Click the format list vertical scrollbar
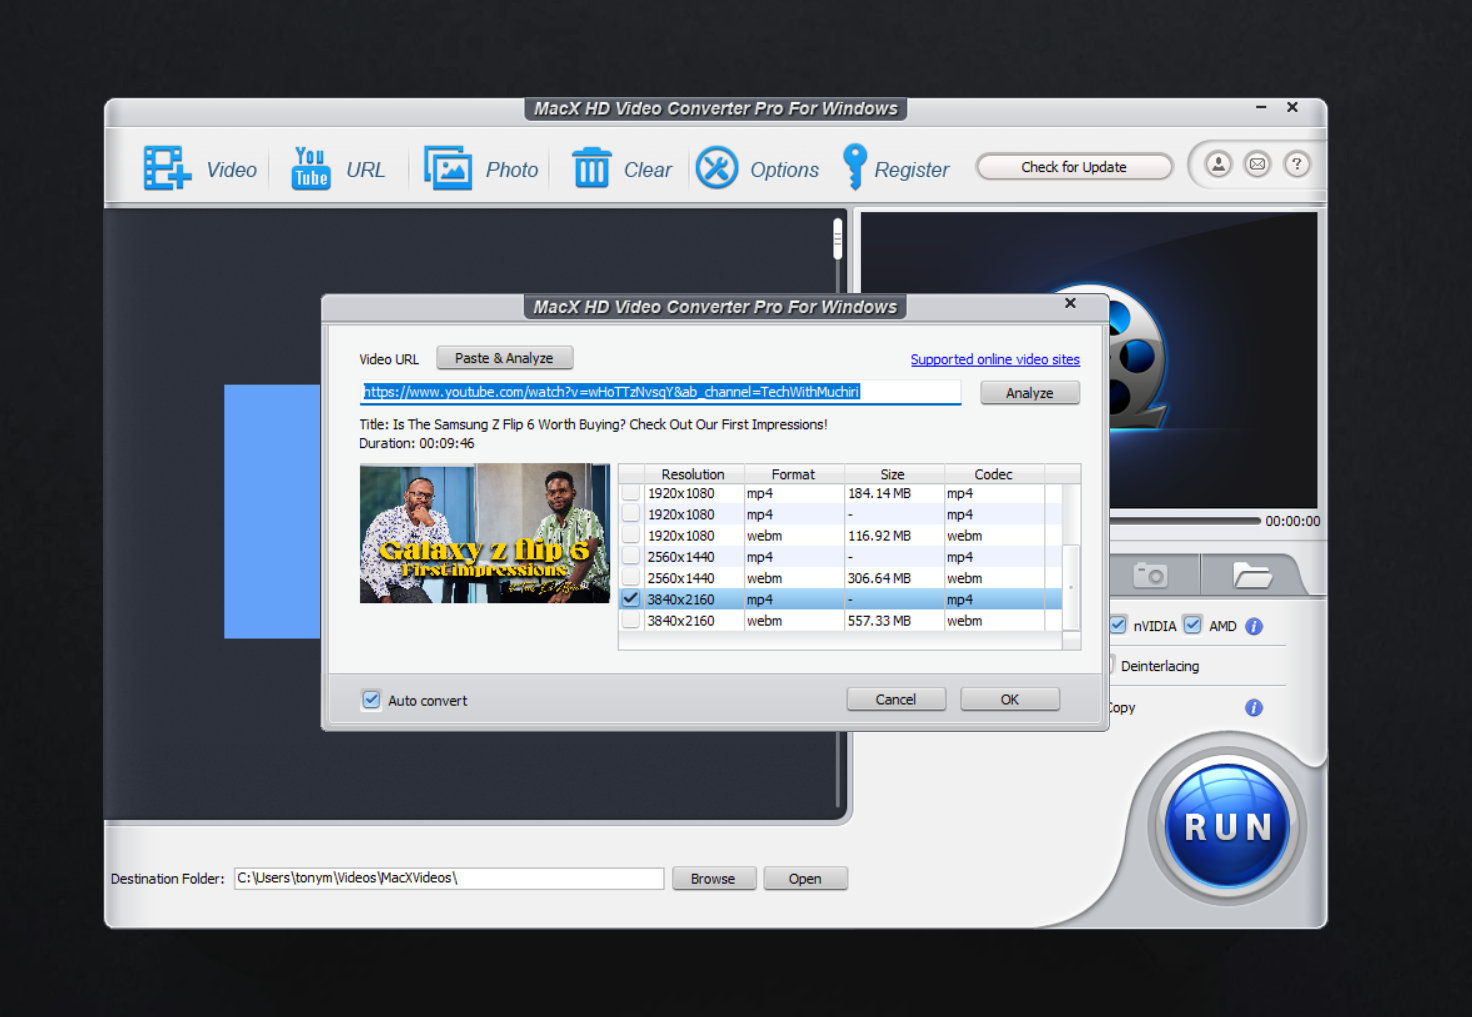This screenshot has width=1472, height=1017. click(x=1070, y=586)
